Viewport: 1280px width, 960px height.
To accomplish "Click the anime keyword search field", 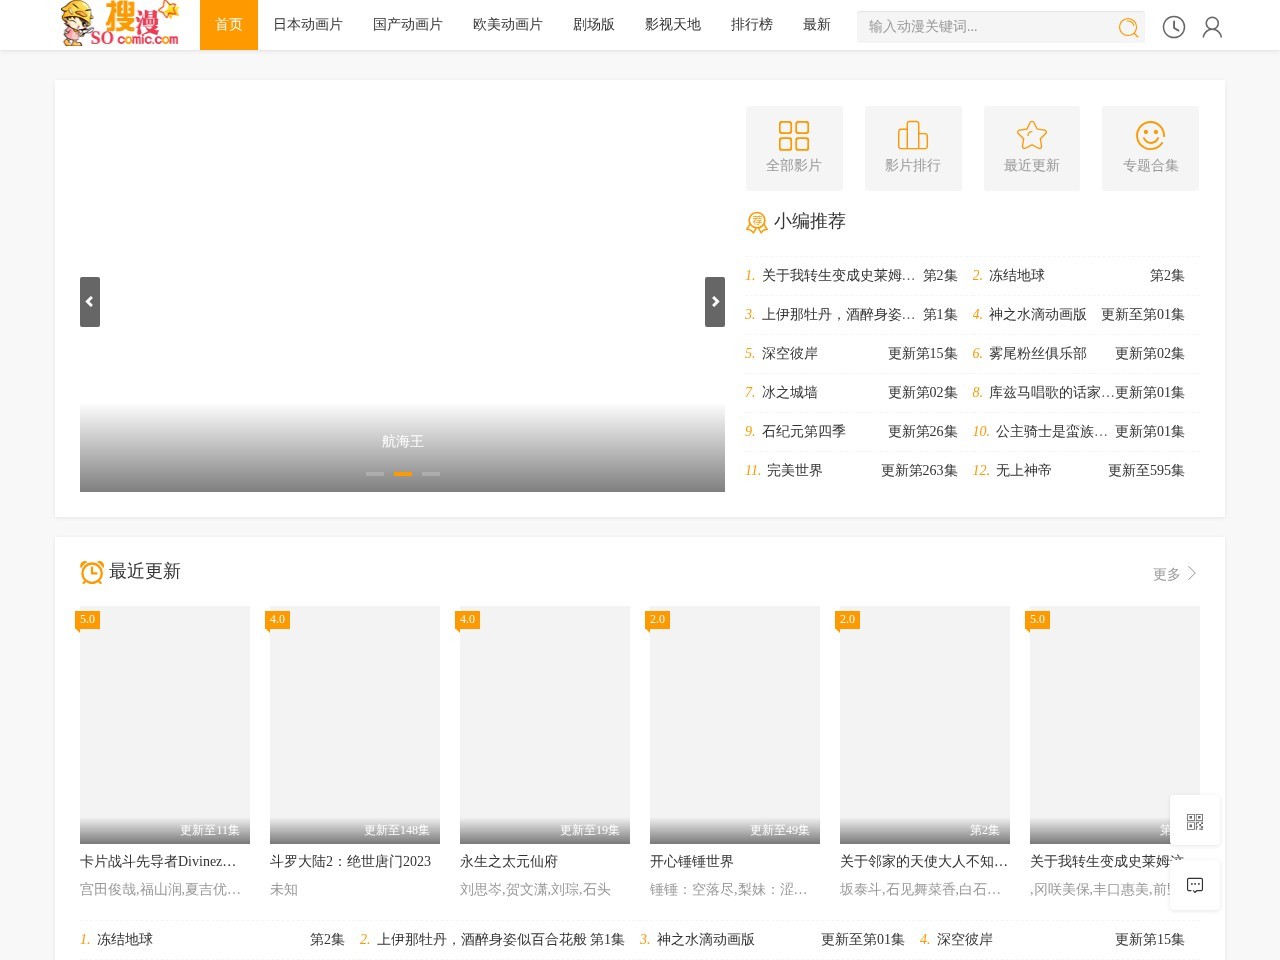I will click(985, 27).
